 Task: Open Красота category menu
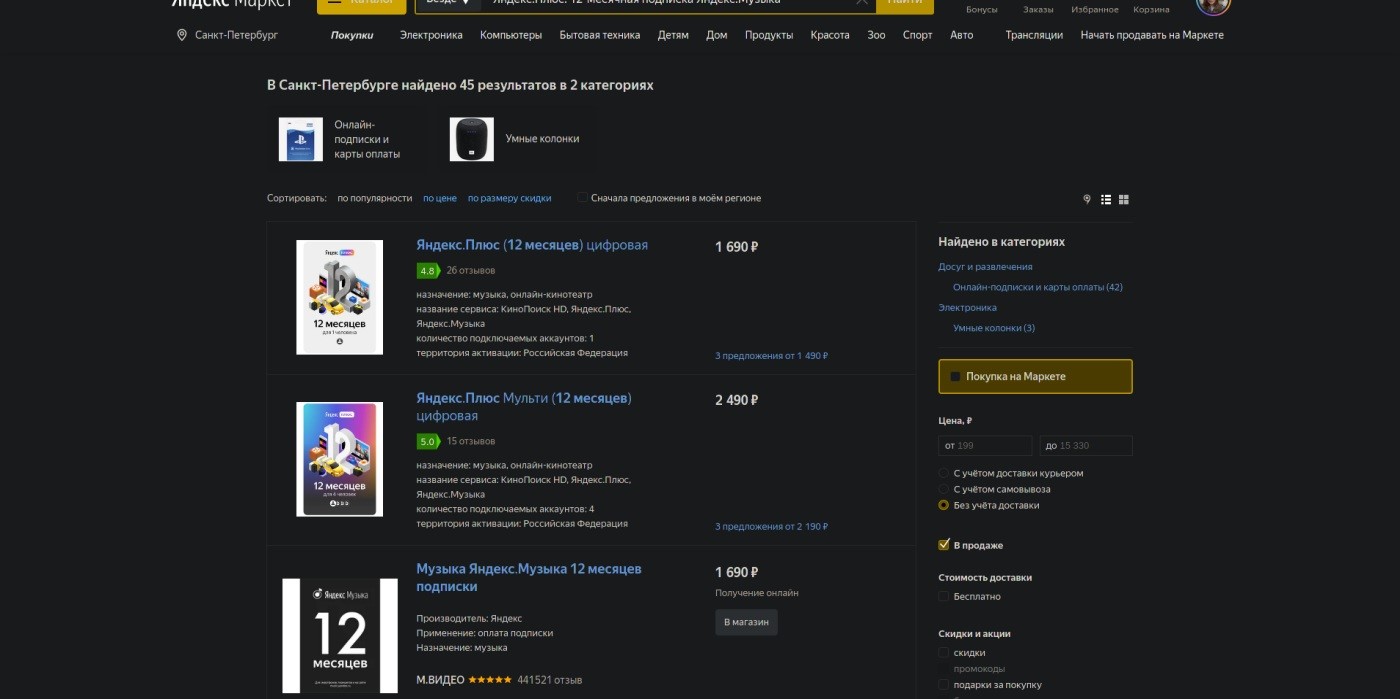click(830, 35)
